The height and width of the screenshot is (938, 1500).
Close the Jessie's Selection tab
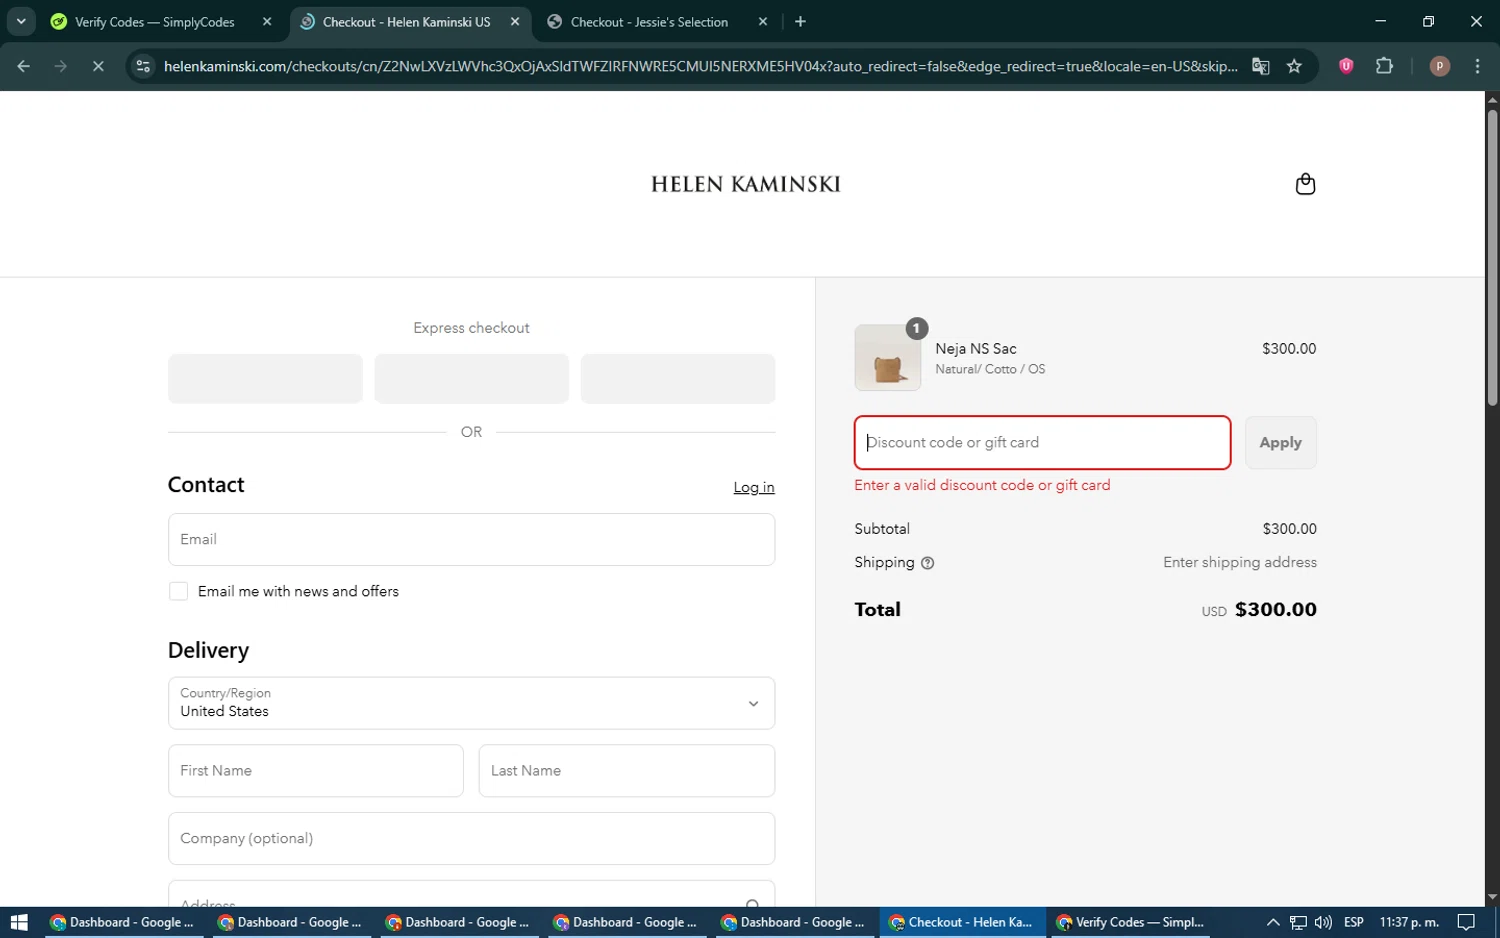click(x=763, y=21)
